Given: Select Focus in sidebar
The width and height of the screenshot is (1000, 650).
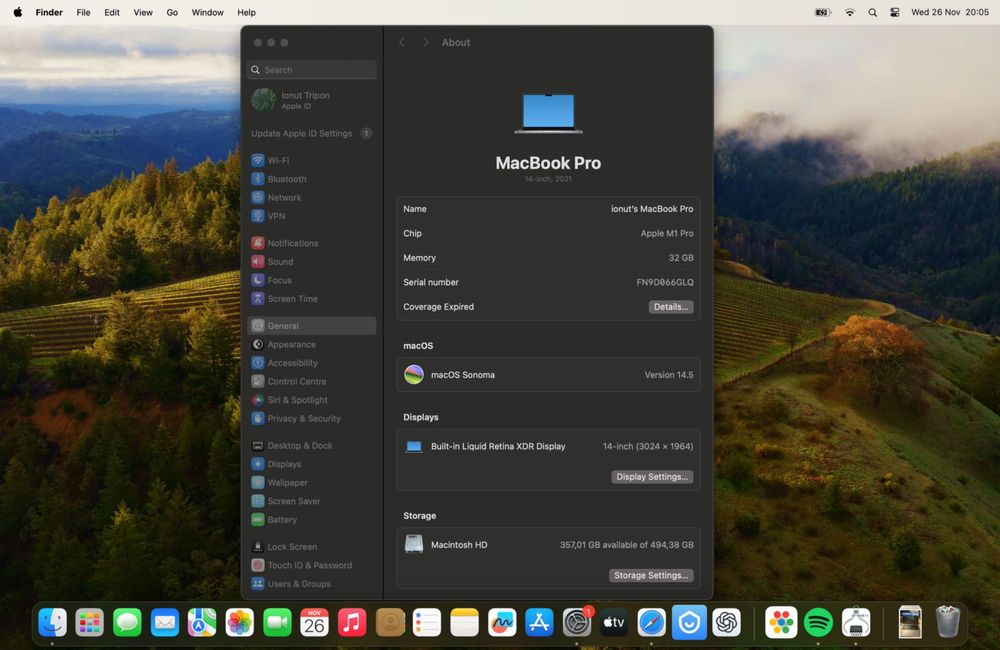Looking at the screenshot, I should tap(311, 279).
